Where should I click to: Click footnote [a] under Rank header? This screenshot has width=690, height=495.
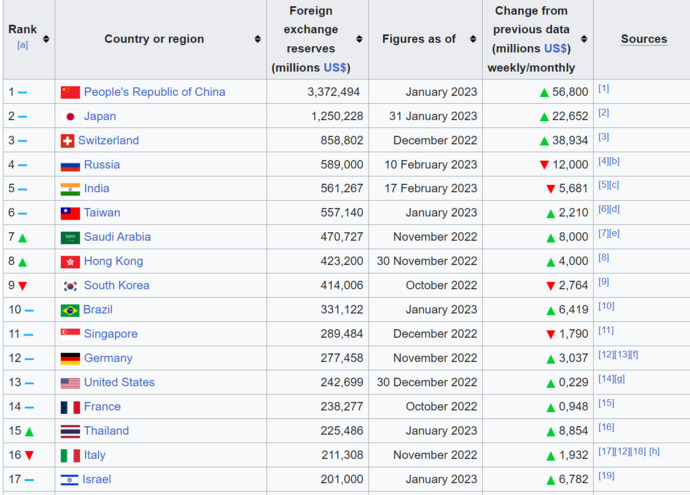pyautogui.click(x=22, y=45)
